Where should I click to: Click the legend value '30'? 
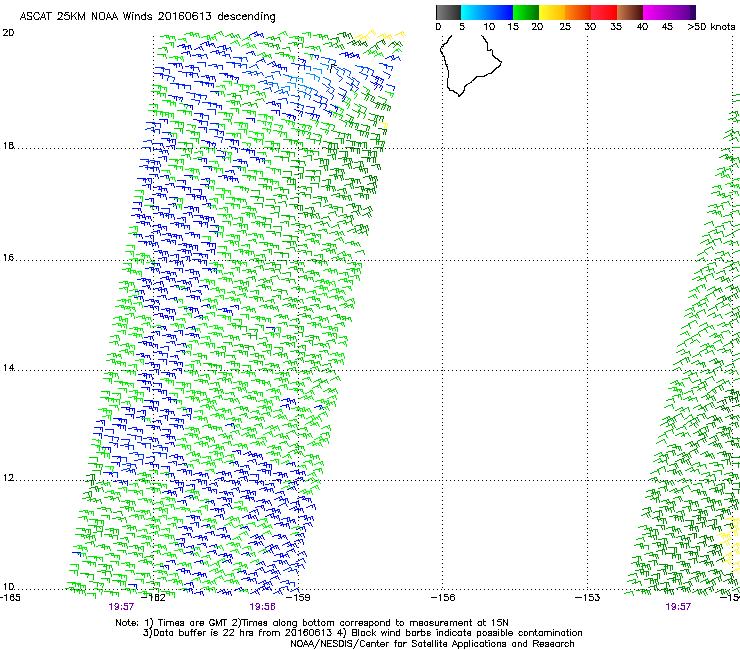pos(590,26)
